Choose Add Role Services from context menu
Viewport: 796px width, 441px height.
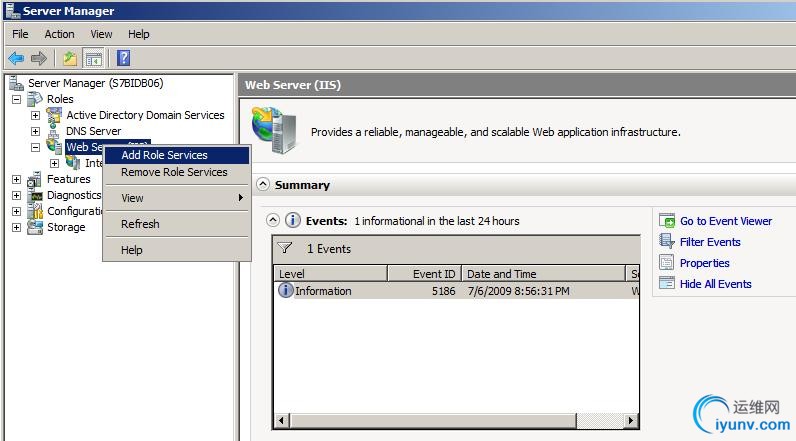tap(177, 155)
